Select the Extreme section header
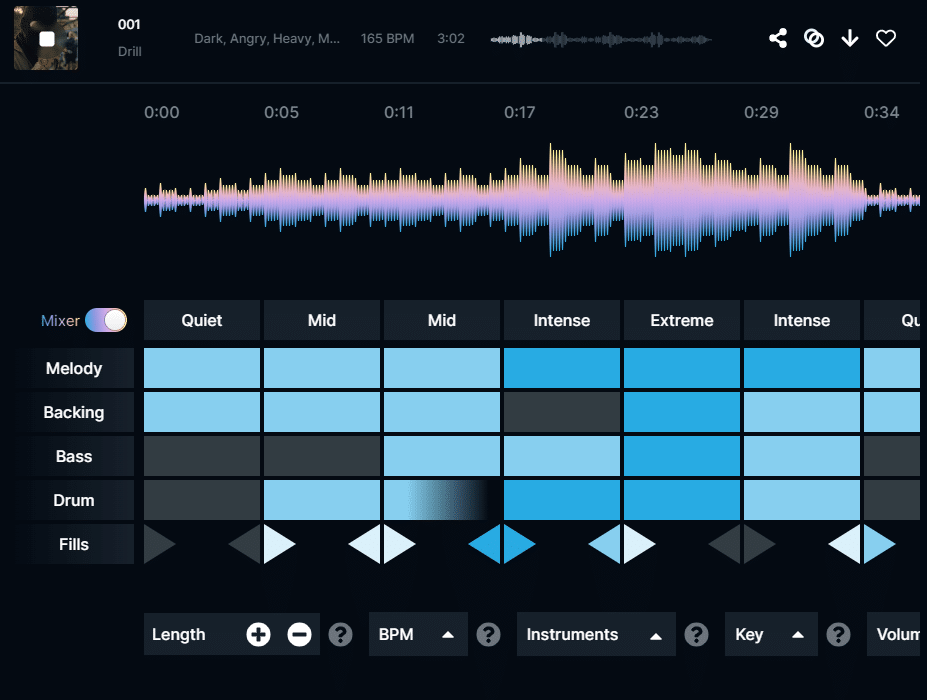This screenshot has width=927, height=700. [x=682, y=320]
